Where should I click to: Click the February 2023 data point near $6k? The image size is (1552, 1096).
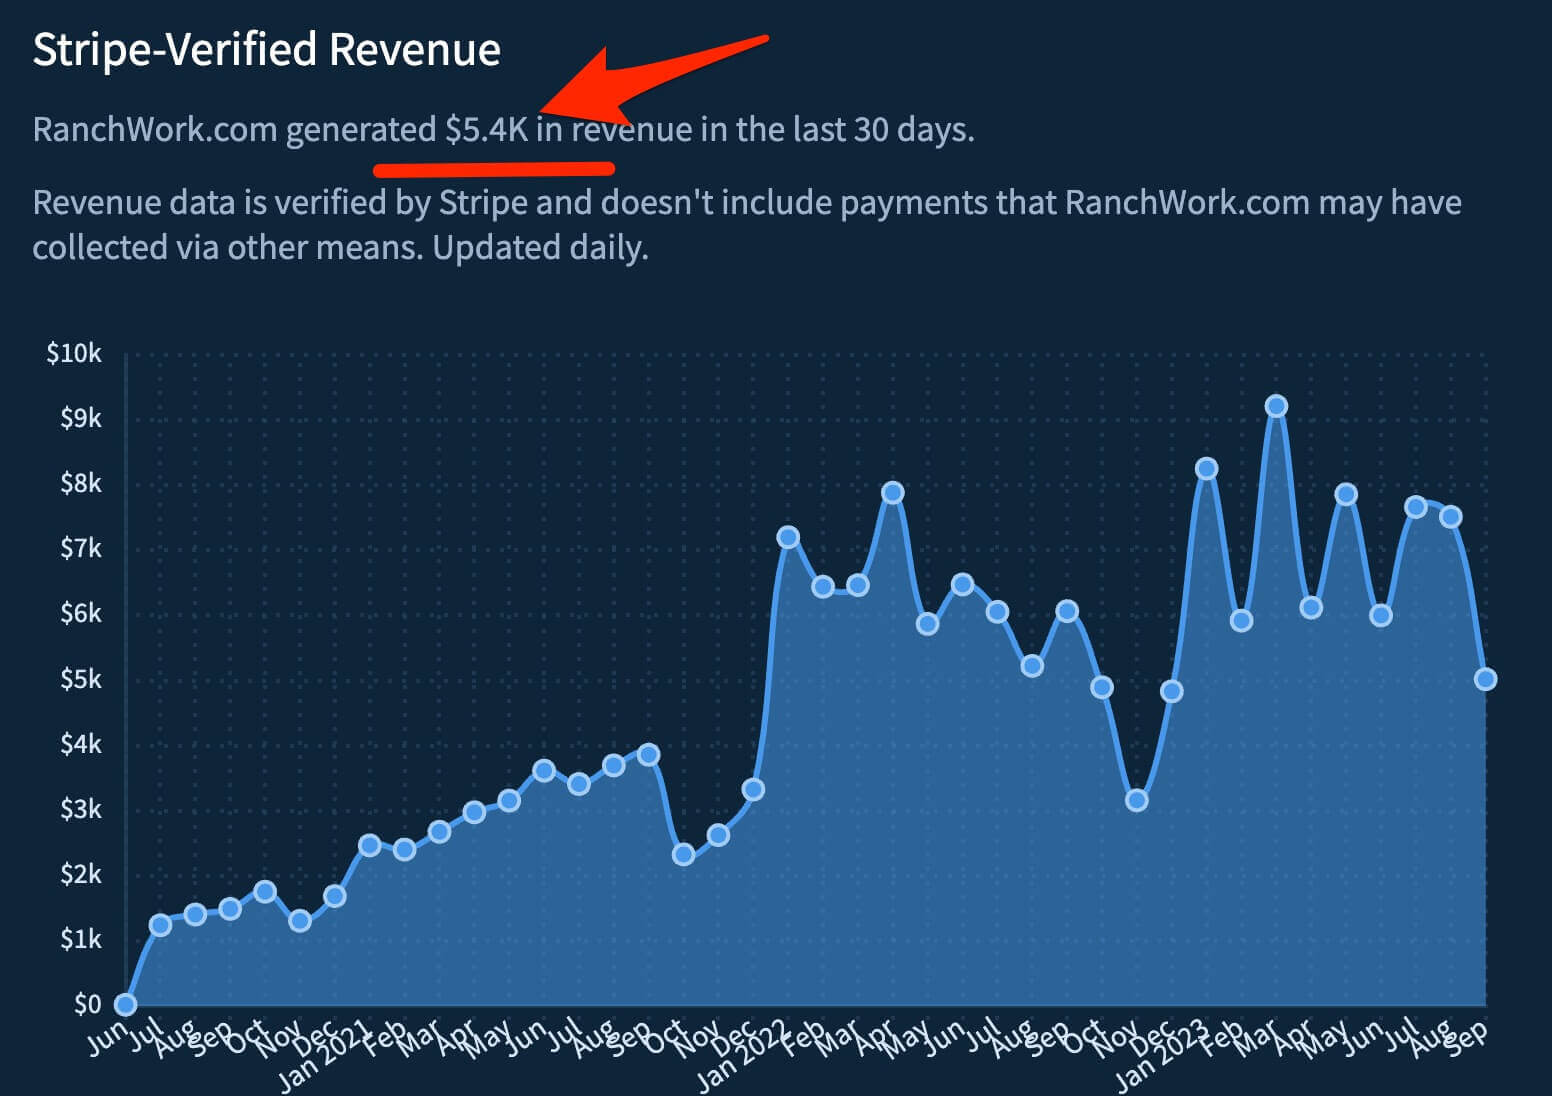[x=1241, y=620]
